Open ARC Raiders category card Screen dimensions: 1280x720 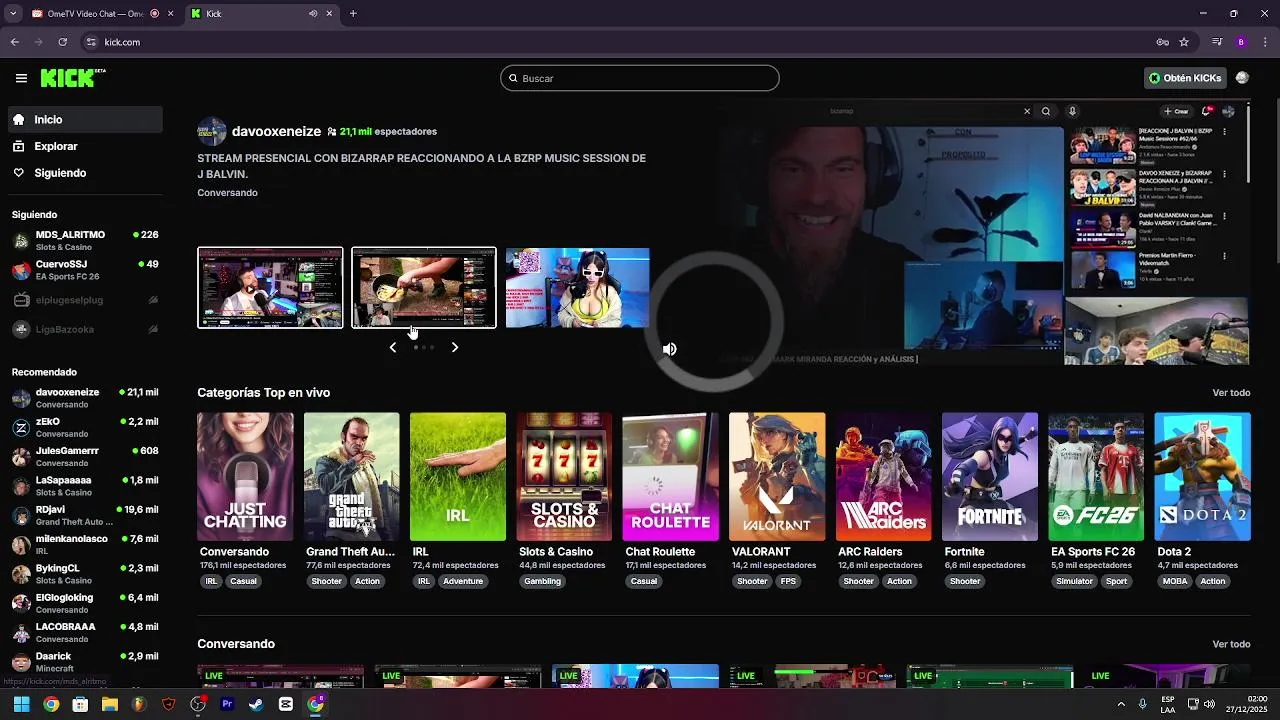pos(883,477)
